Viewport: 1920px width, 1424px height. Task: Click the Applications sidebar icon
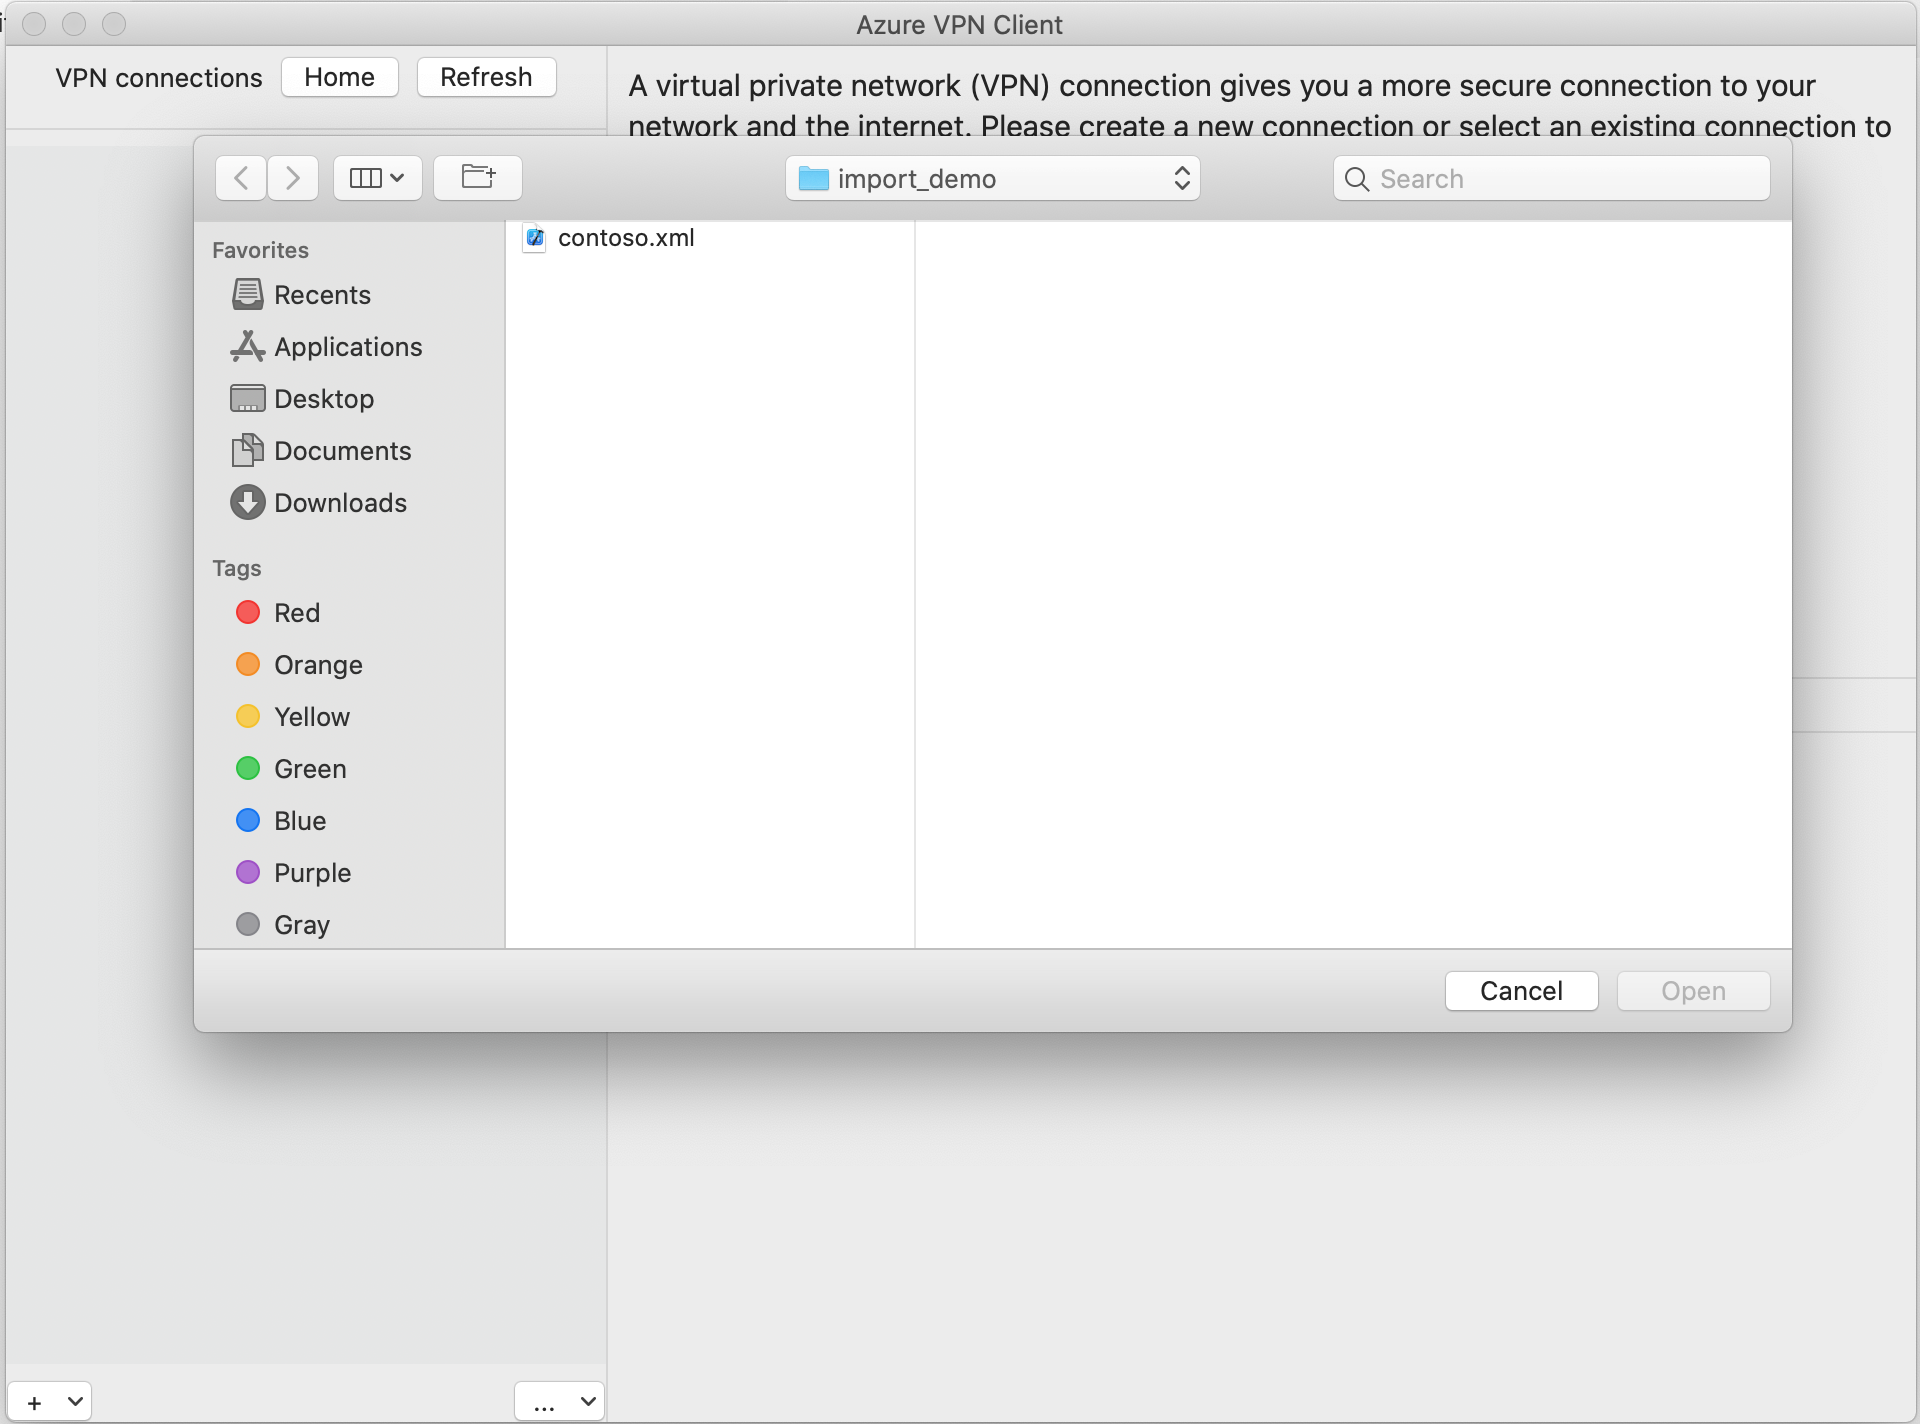(x=244, y=346)
